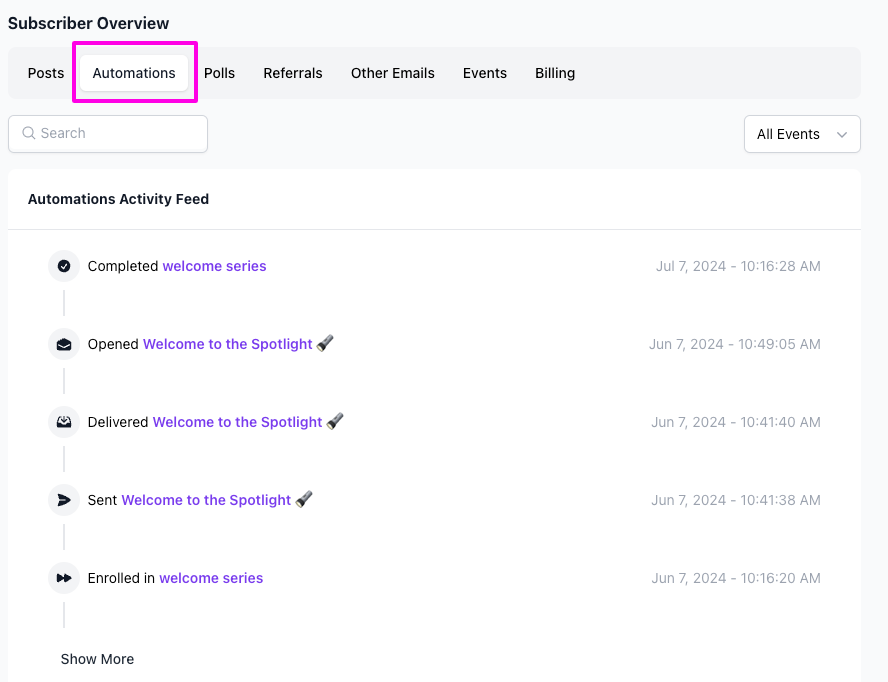Open the Polls tab
Viewport: 888px width, 682px height.
219,73
